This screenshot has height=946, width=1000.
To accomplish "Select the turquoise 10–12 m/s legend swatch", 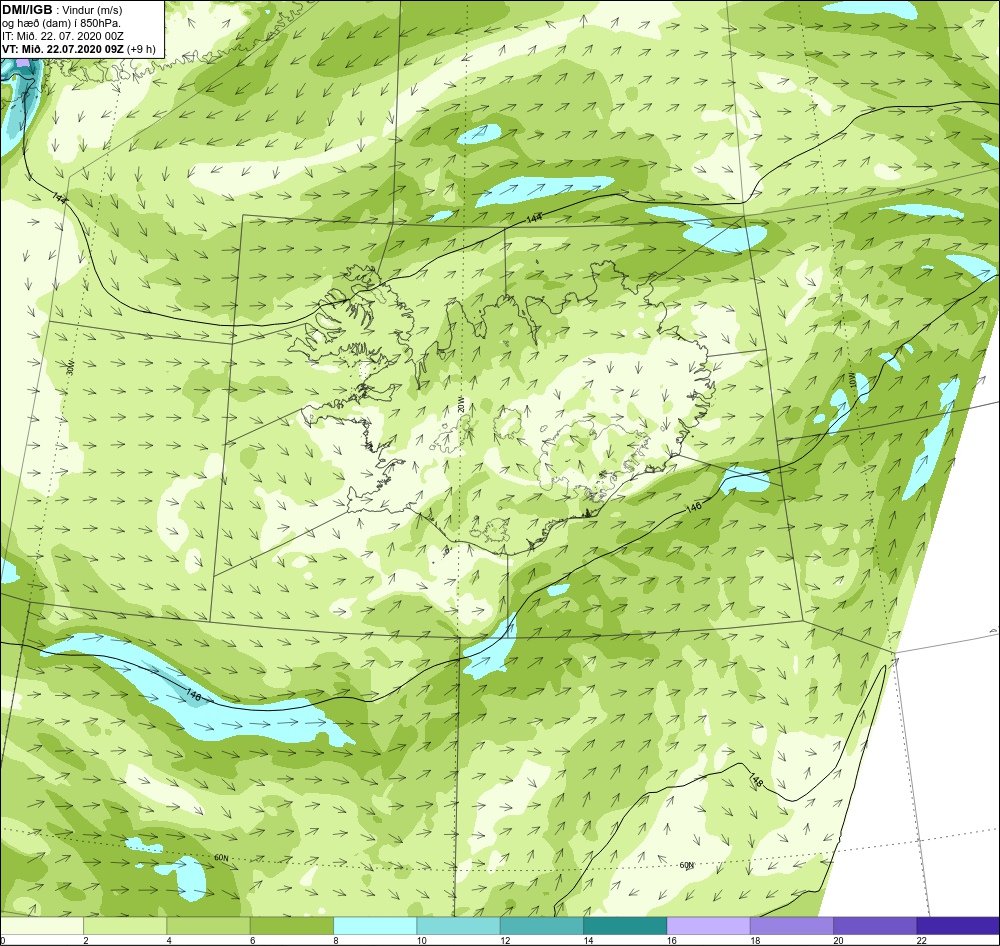I will point(458,925).
